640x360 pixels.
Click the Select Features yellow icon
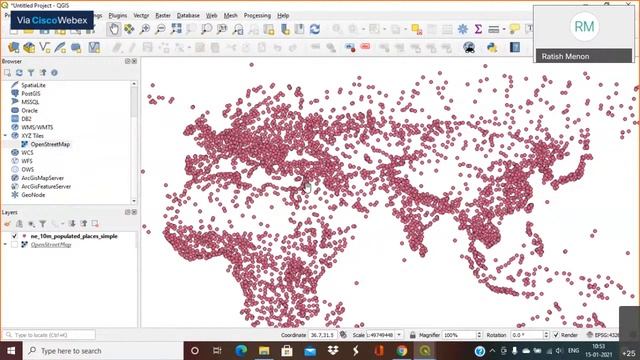point(416,29)
